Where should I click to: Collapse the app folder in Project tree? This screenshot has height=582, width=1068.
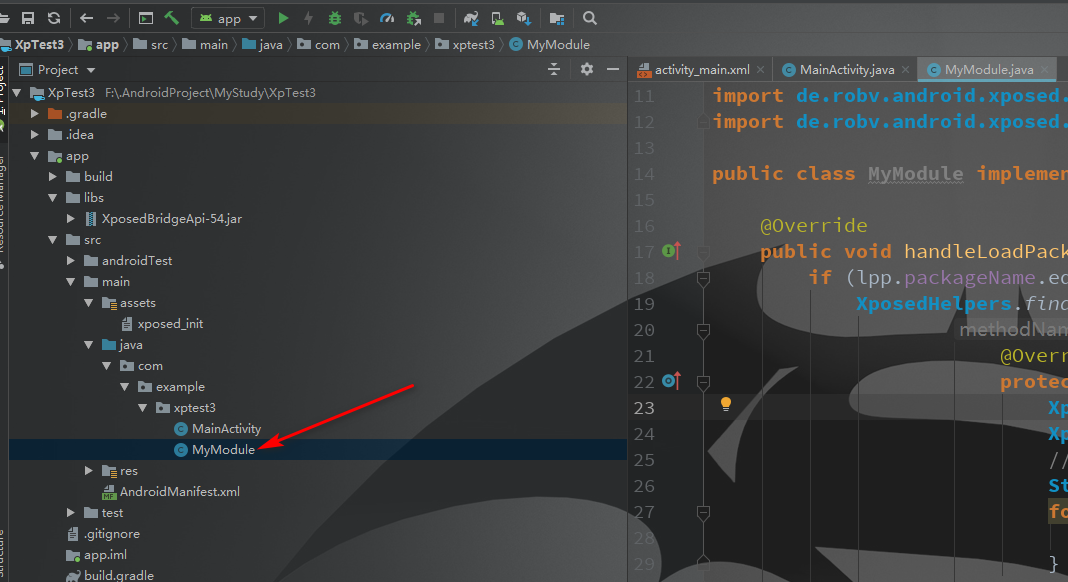coord(33,156)
